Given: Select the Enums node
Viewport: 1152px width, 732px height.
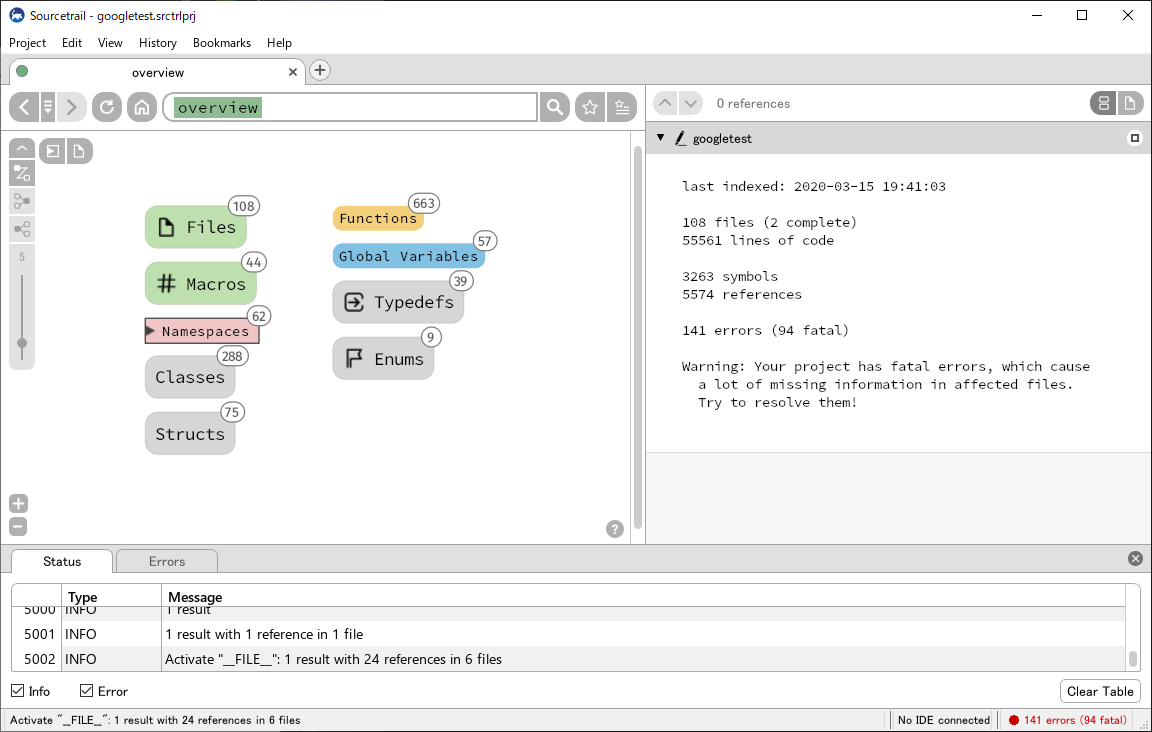Looking at the screenshot, I should click(383, 359).
